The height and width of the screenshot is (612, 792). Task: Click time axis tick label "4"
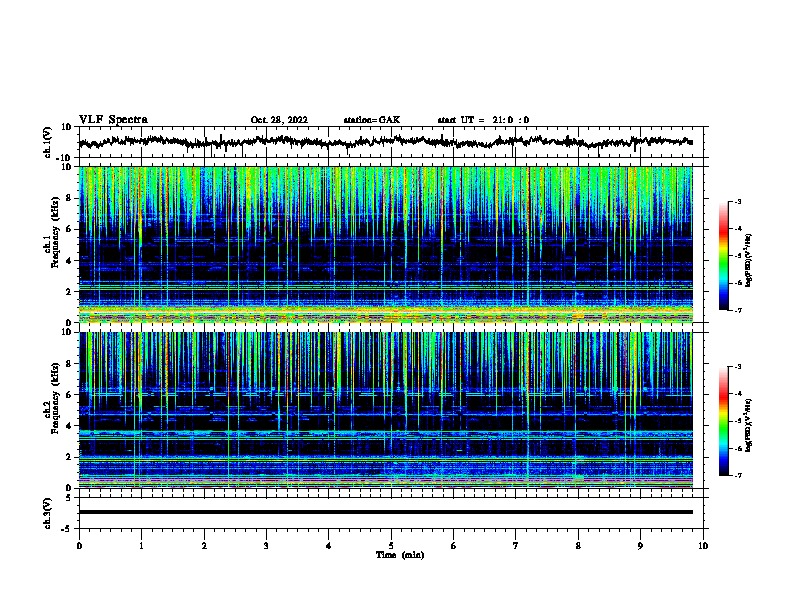329,546
